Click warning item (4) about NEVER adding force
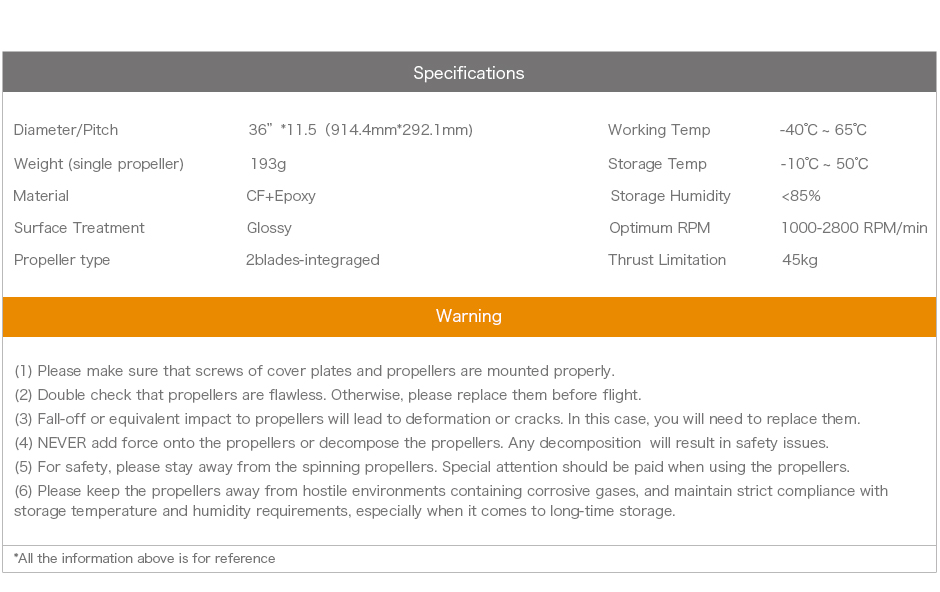This screenshot has height=592, width=940. [x=421, y=443]
